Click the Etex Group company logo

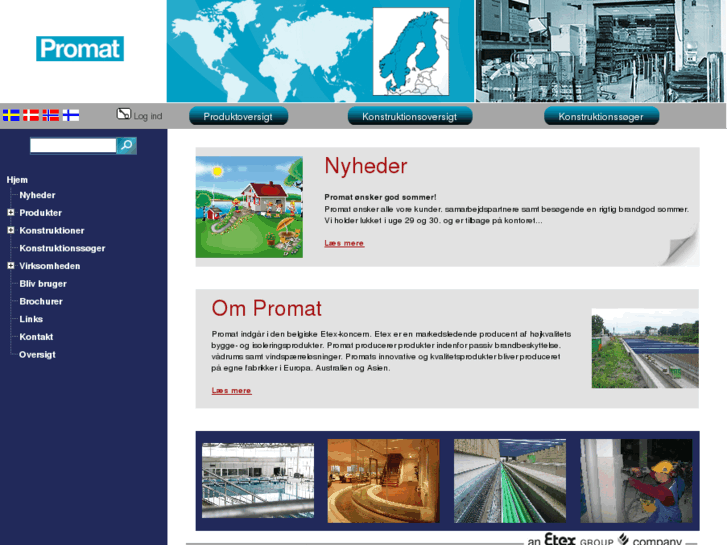(x=605, y=540)
